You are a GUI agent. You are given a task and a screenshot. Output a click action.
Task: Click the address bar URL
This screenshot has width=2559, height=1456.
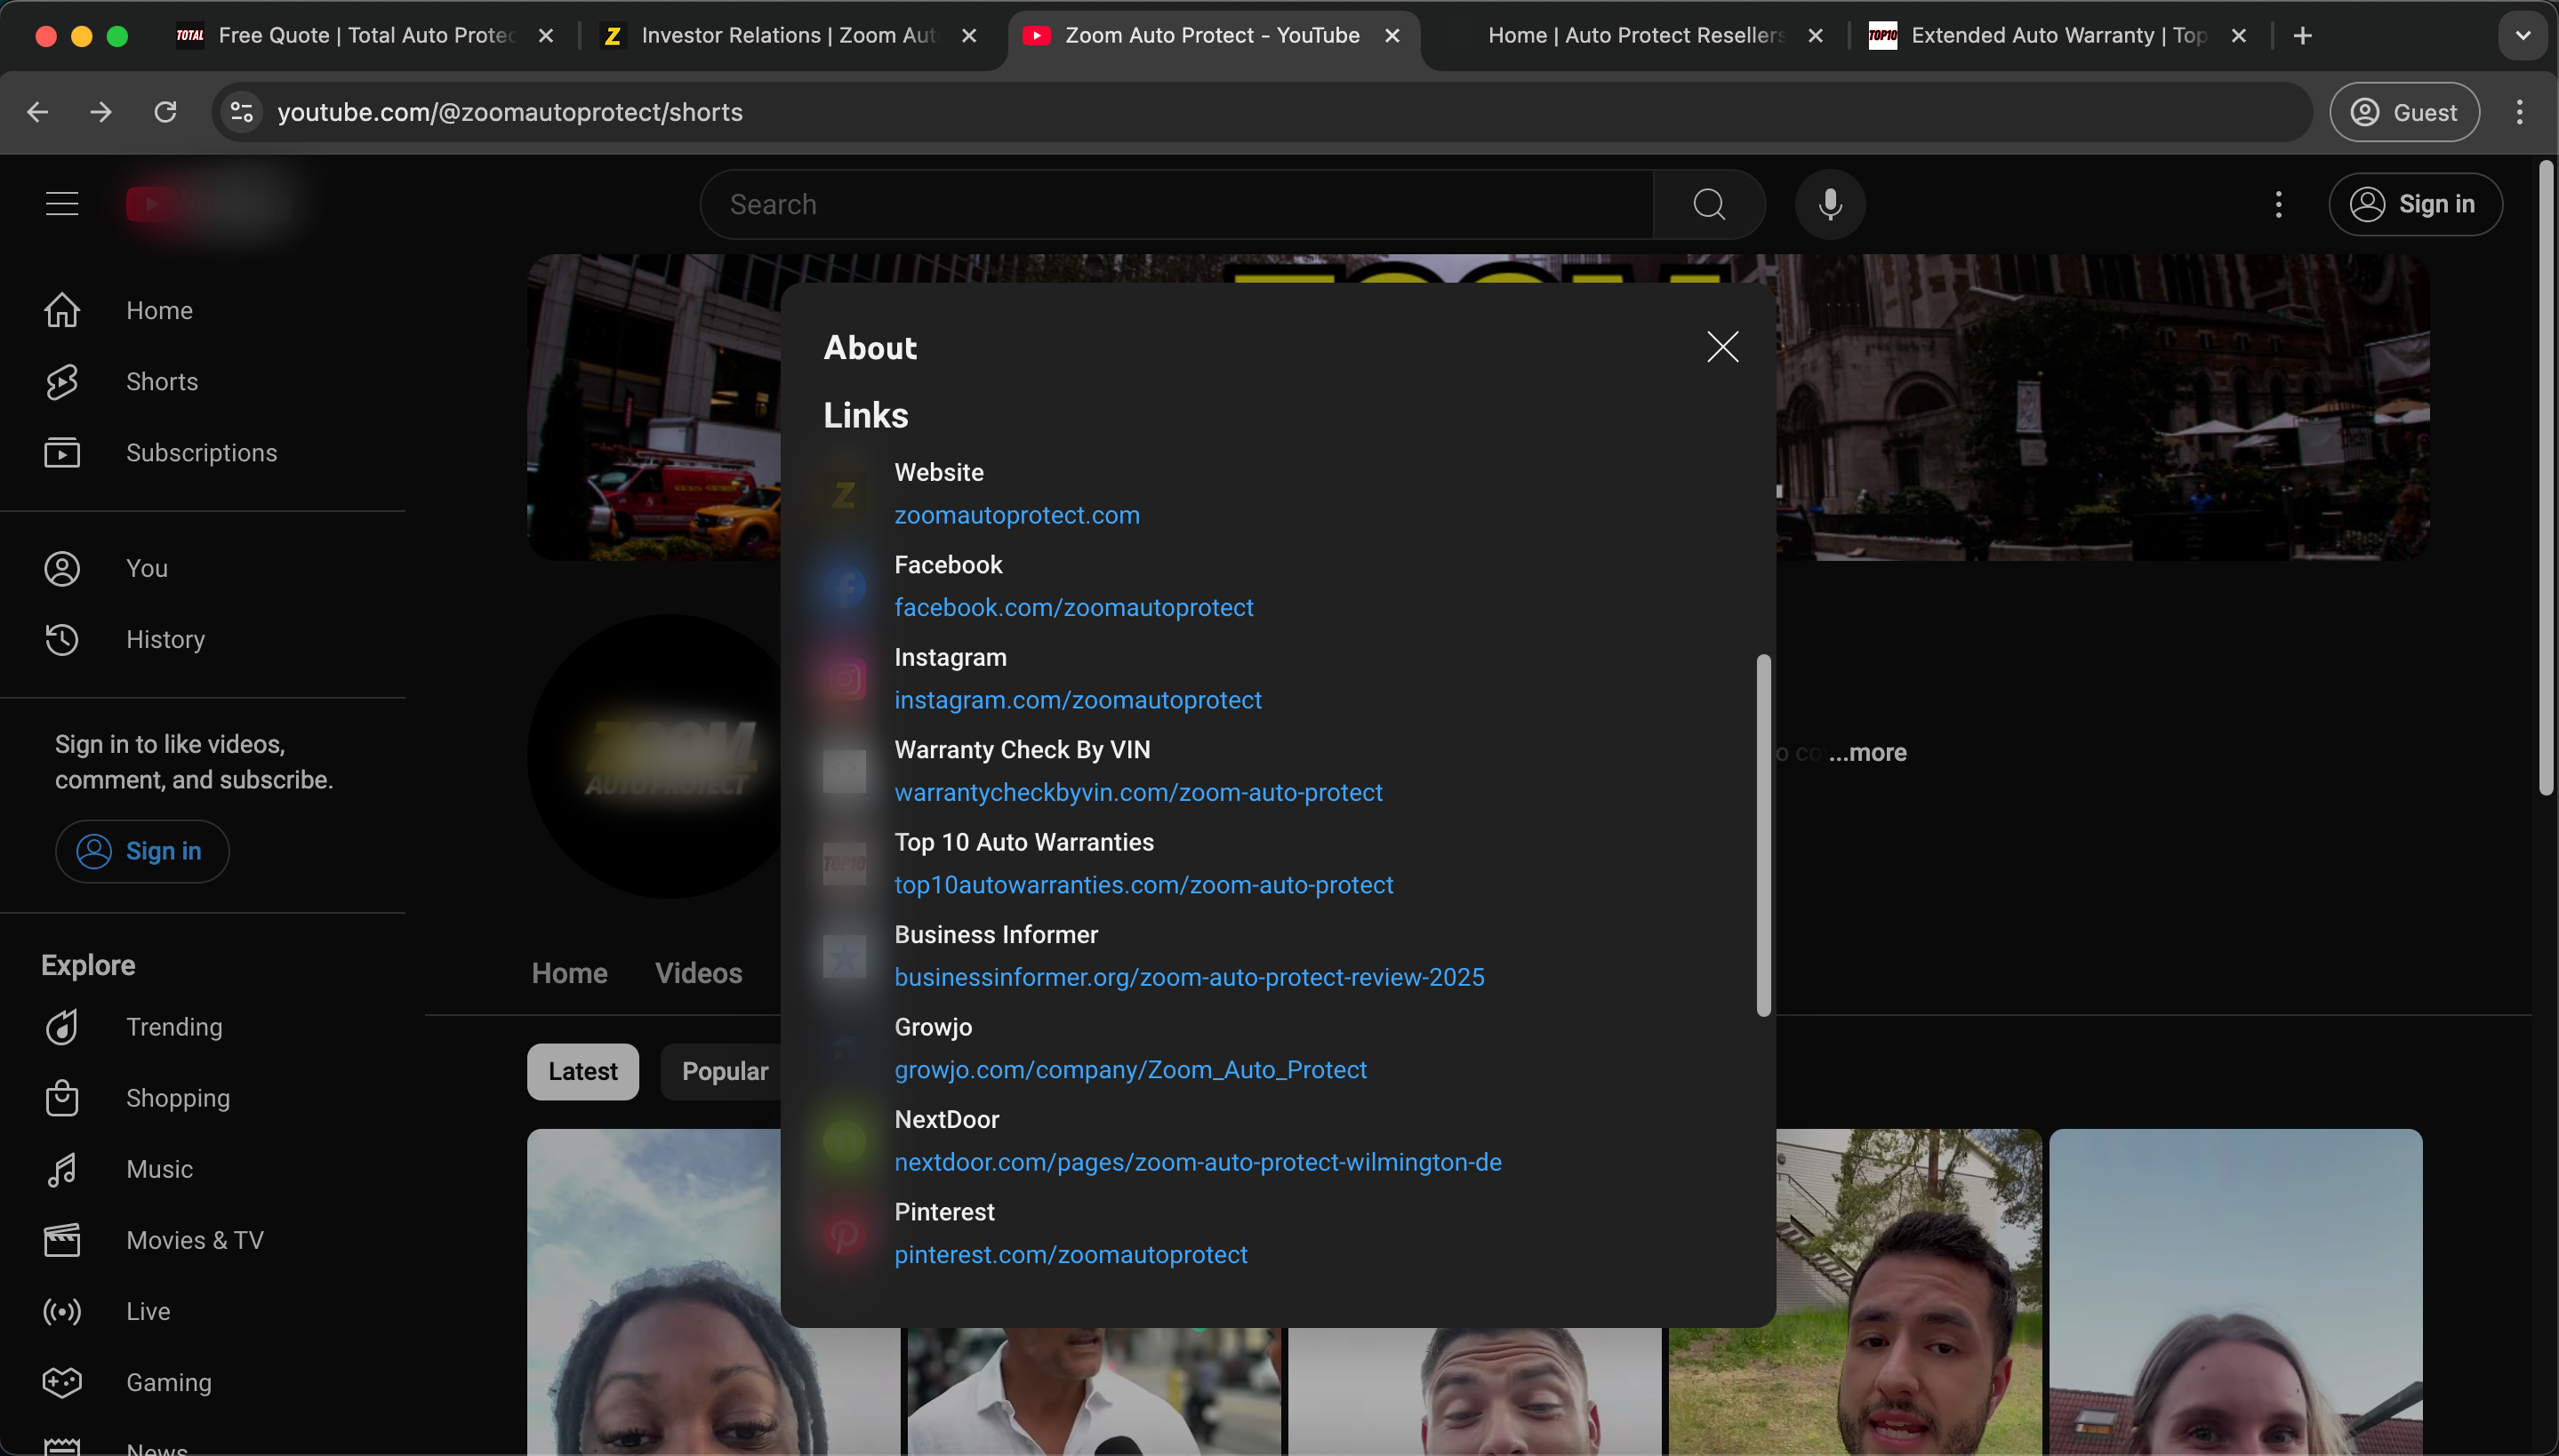[x=510, y=112]
